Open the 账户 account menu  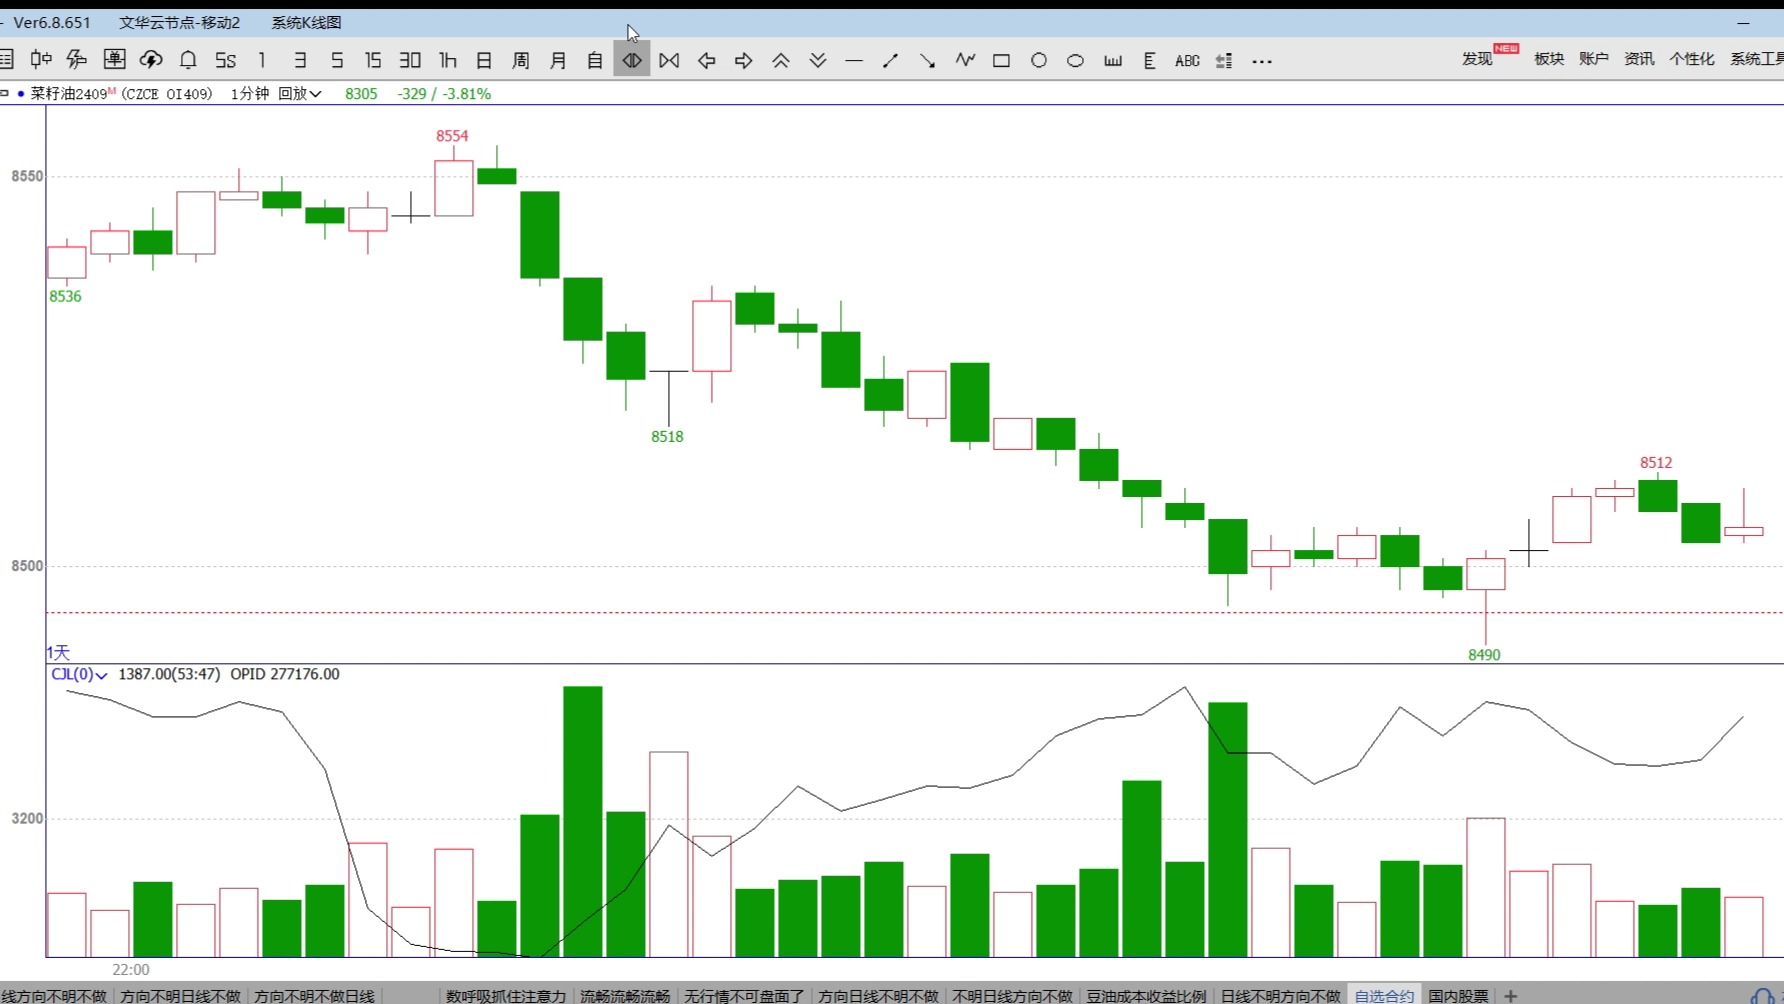1593,59
